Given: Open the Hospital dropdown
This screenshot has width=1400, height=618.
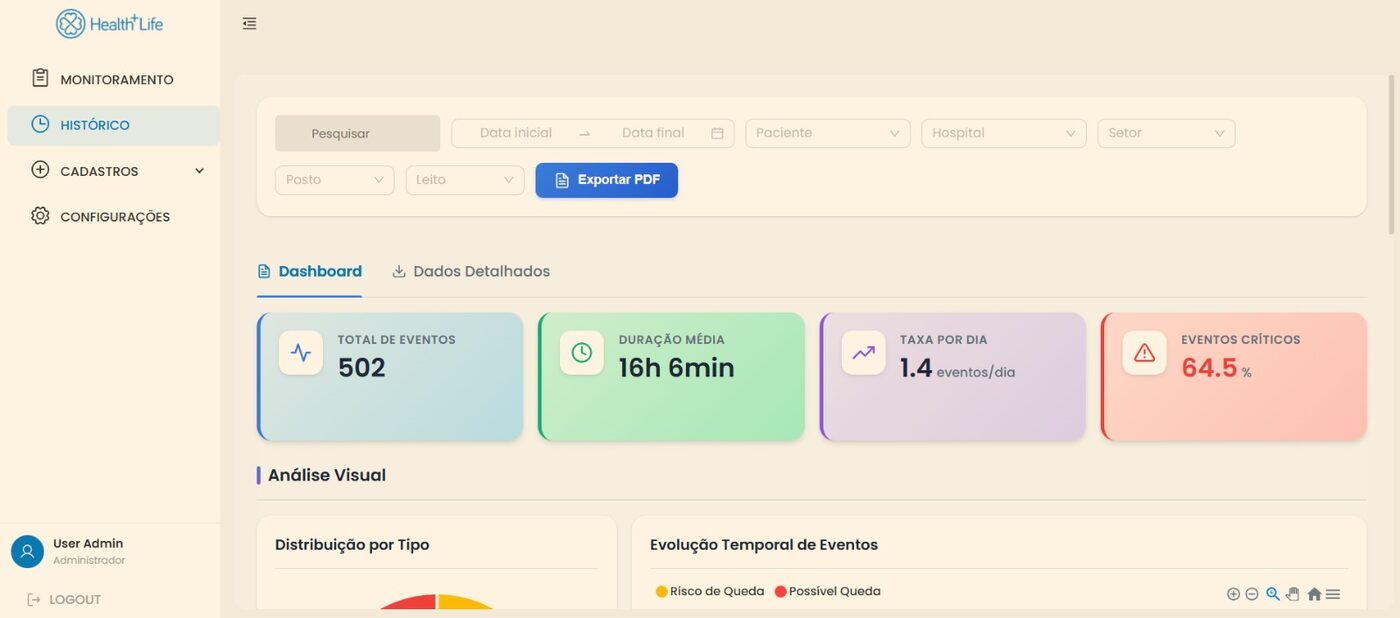Looking at the screenshot, I should (x=1004, y=133).
